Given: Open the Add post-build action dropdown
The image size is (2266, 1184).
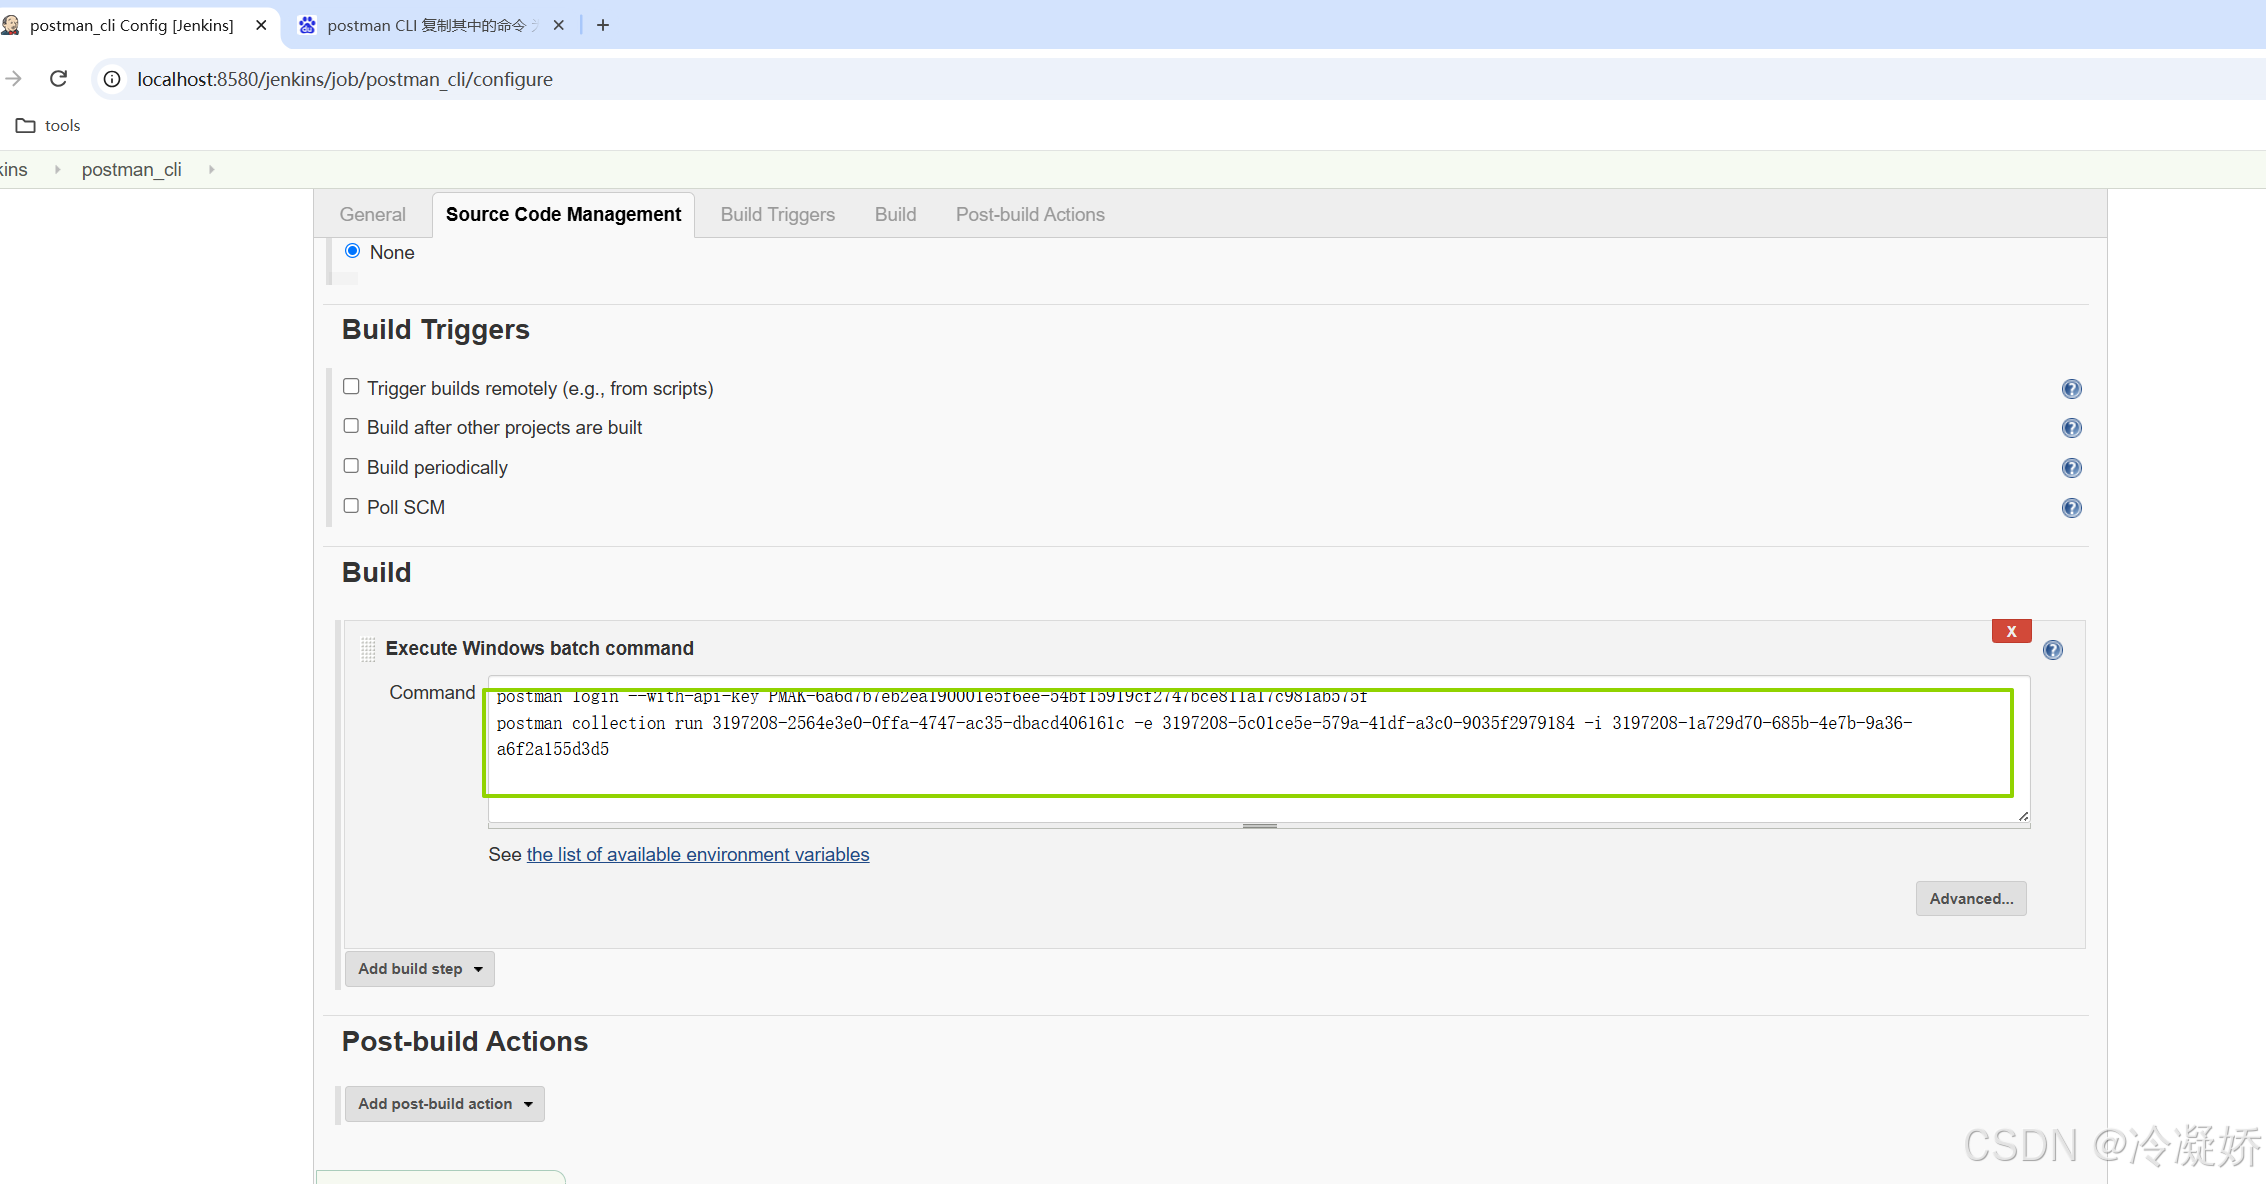Looking at the screenshot, I should [x=445, y=1104].
